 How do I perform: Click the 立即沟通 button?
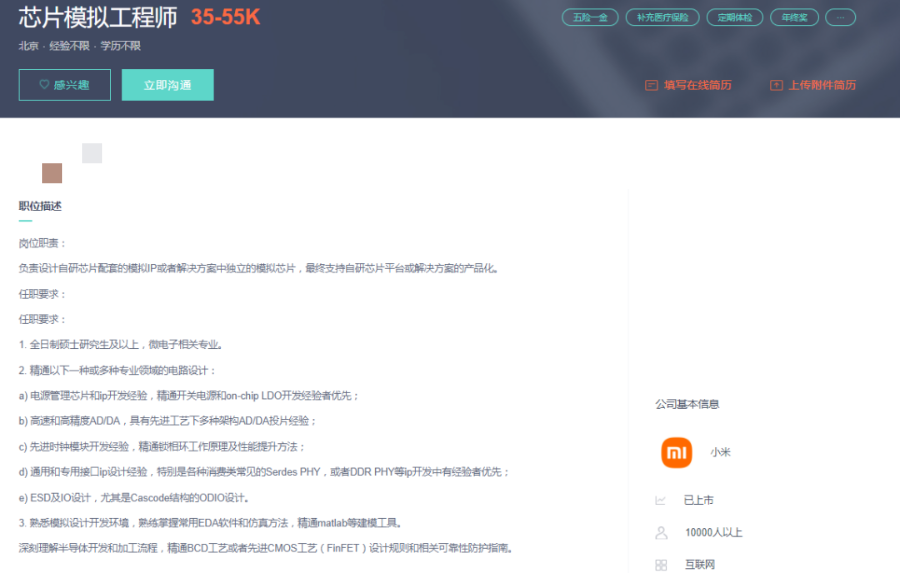click(168, 85)
